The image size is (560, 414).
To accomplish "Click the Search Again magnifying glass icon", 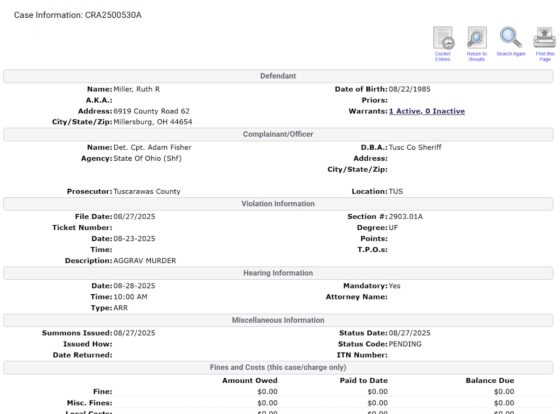I will [511, 37].
